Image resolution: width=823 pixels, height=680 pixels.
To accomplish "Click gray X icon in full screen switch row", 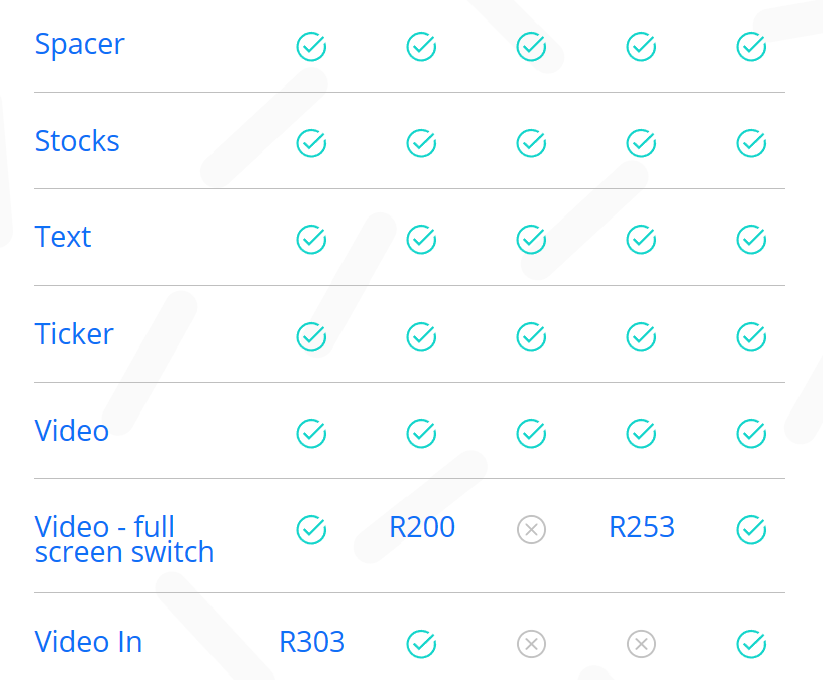I will pos(531,530).
